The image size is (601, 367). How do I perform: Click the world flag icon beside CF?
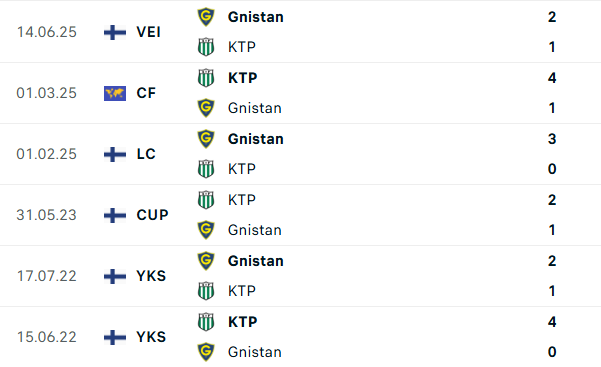coord(115,93)
